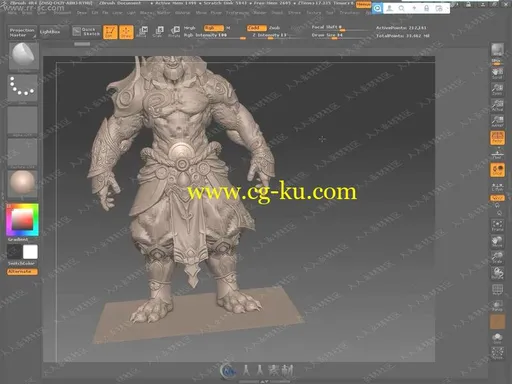
Task: Open the material sphere selector
Action: pos(22,184)
